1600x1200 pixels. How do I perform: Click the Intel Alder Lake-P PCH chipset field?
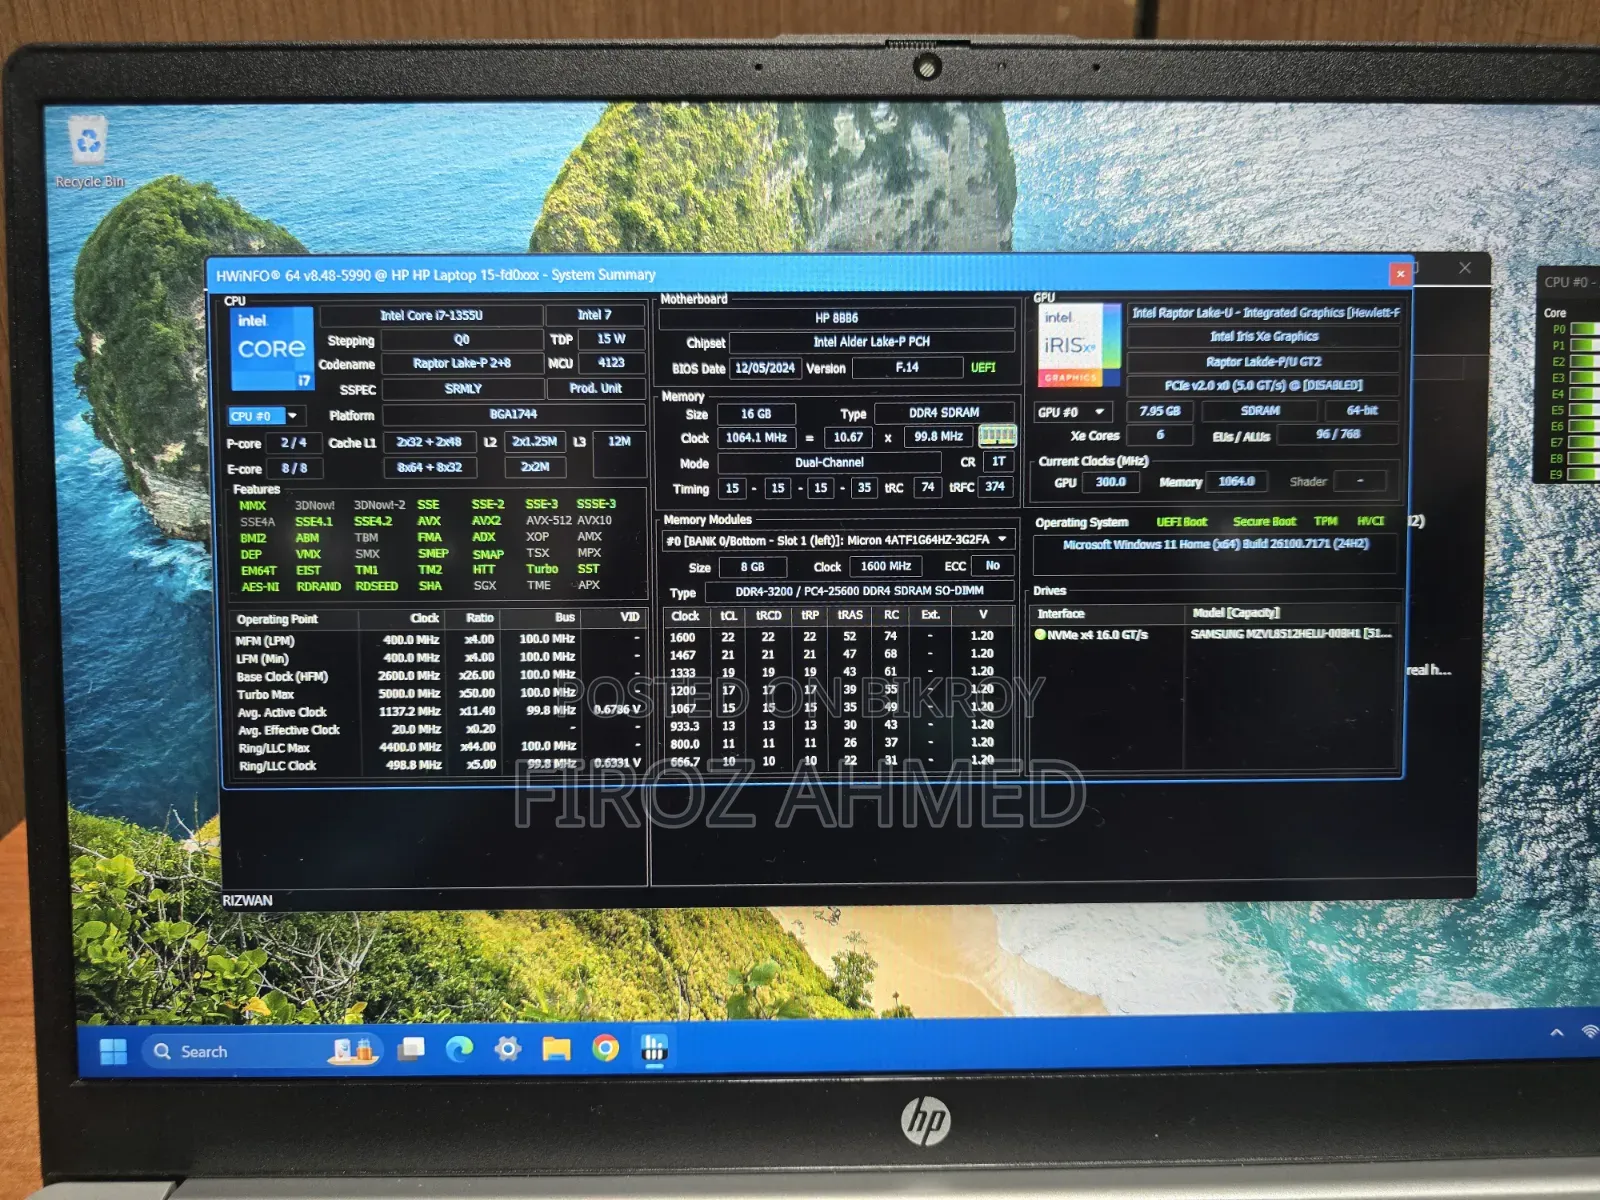871,342
